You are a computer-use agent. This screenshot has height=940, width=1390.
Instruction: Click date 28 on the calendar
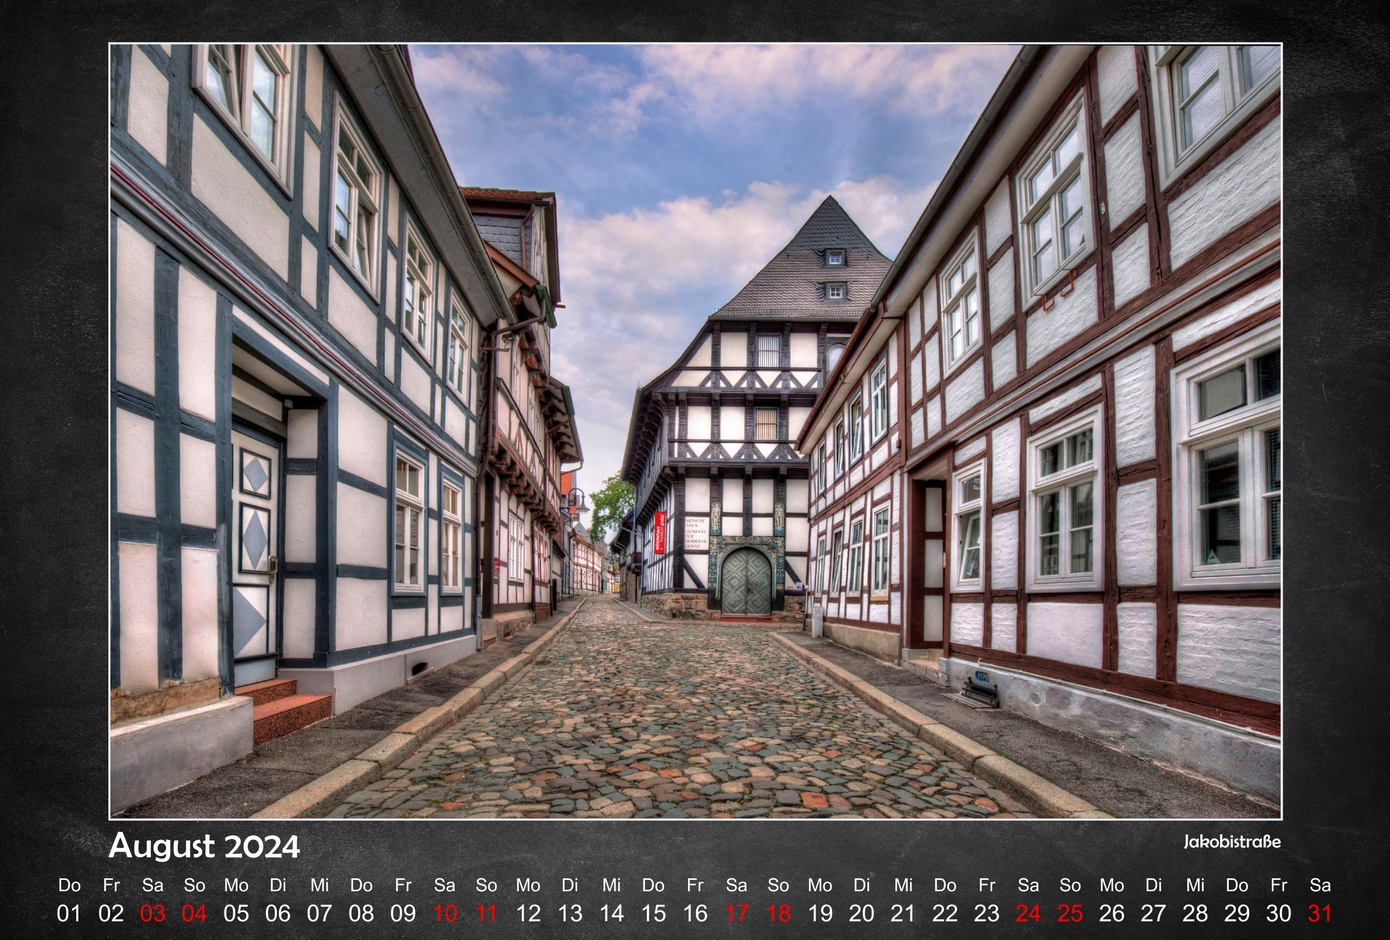coord(1195,913)
